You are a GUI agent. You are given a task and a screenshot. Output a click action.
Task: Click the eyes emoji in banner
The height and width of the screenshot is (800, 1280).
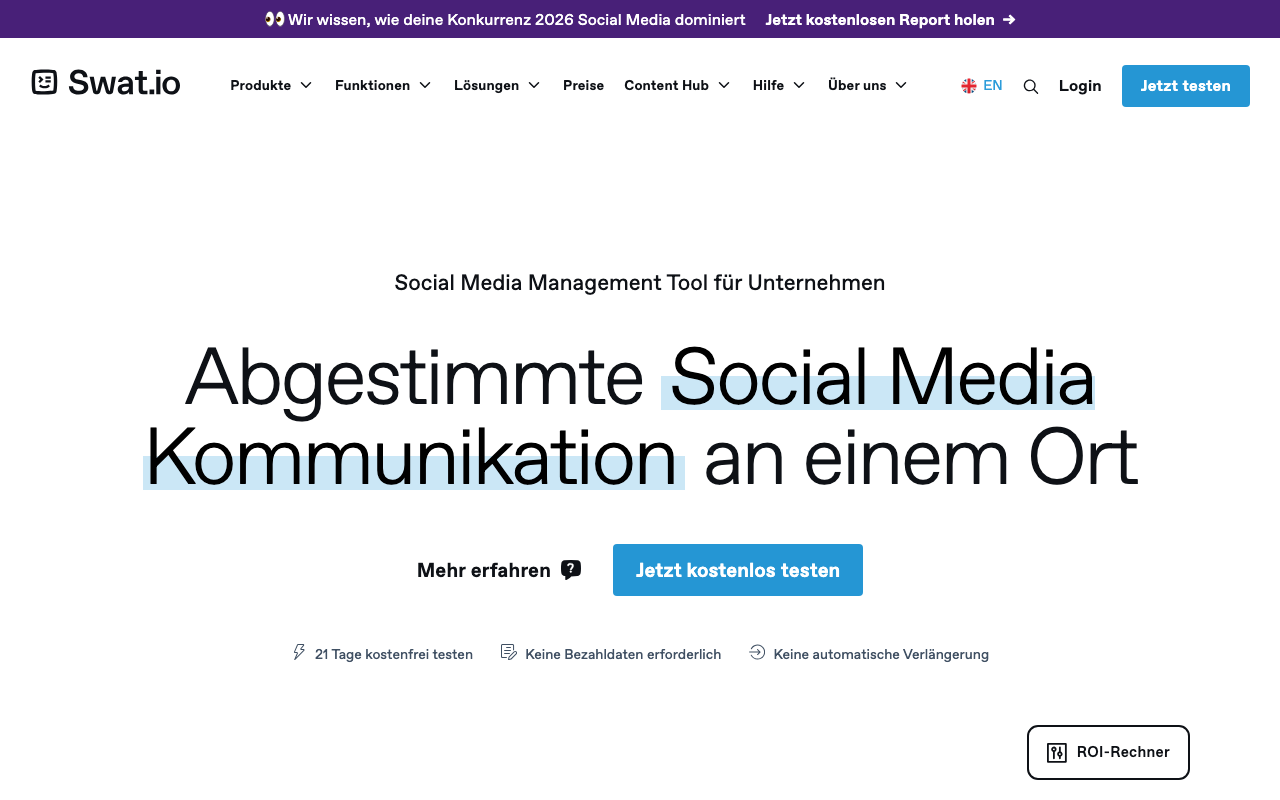(274, 20)
